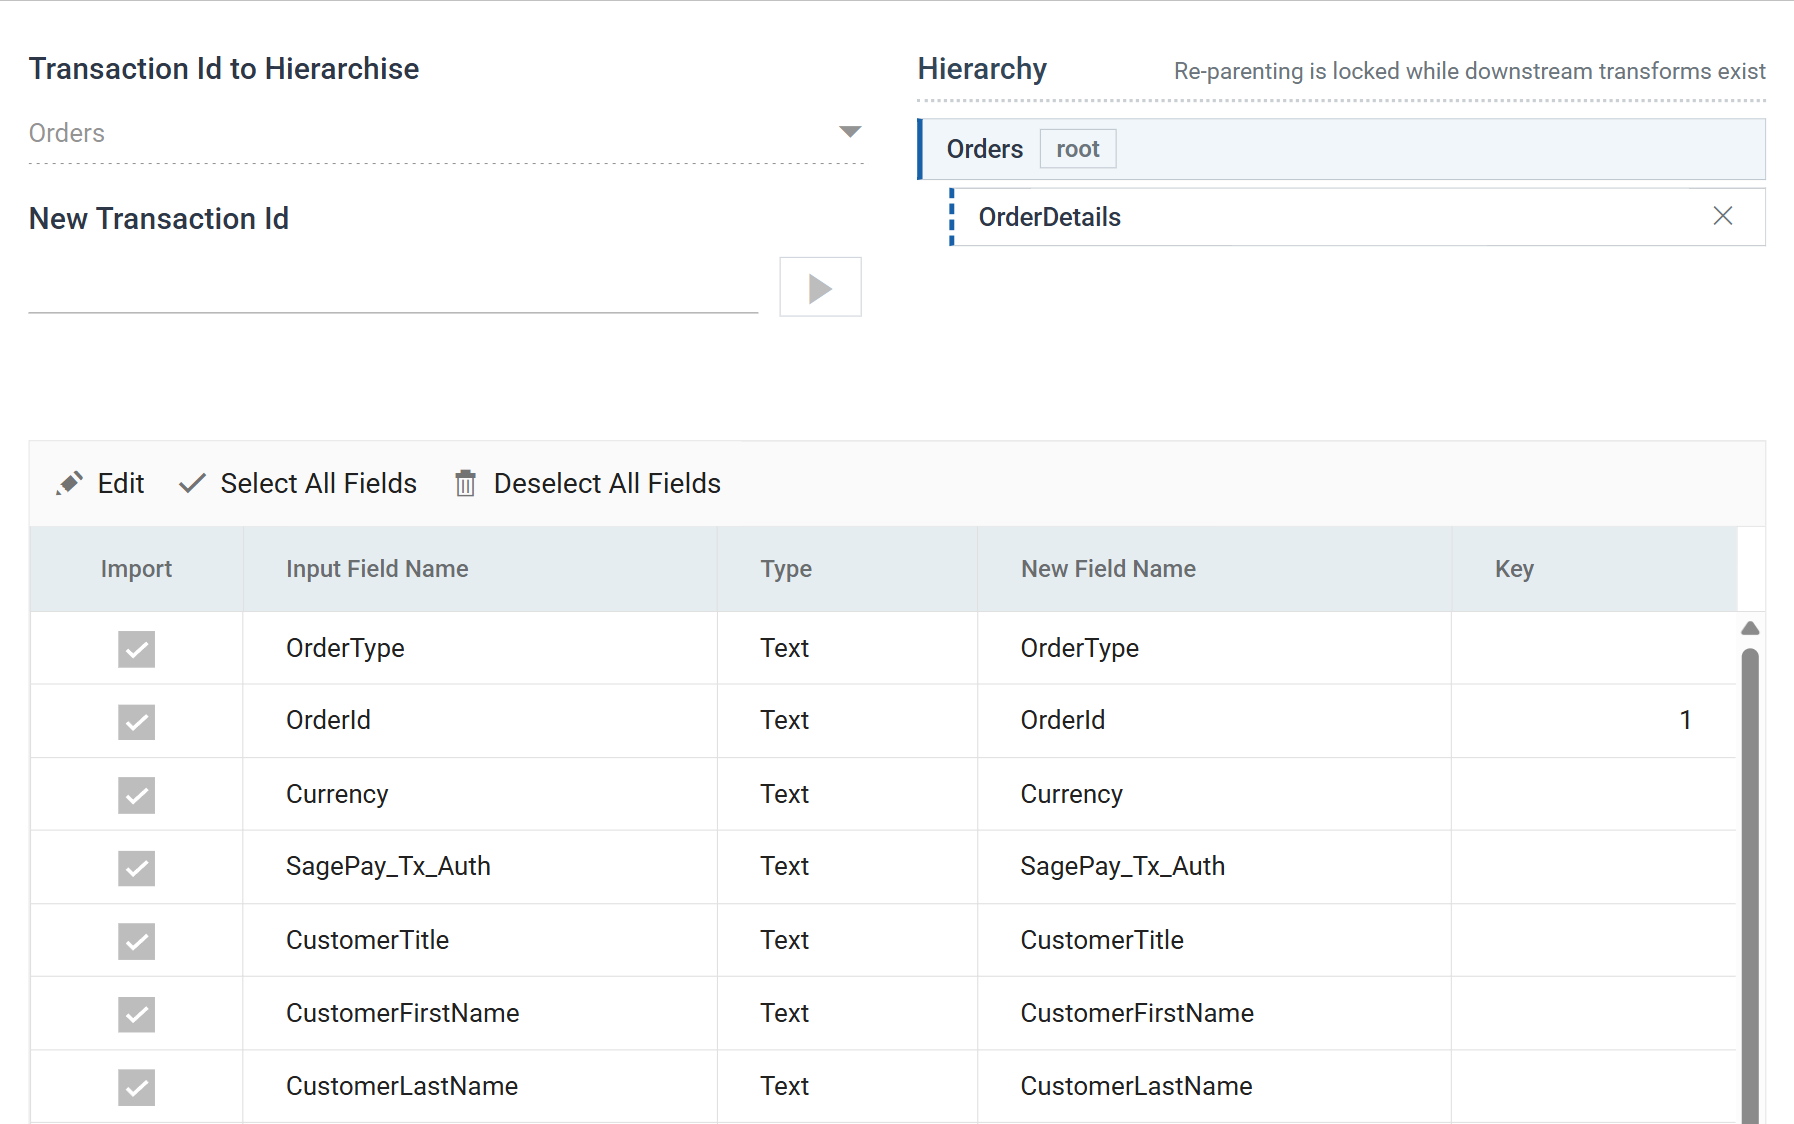
Task: Click the Type column header
Action: [847, 569]
